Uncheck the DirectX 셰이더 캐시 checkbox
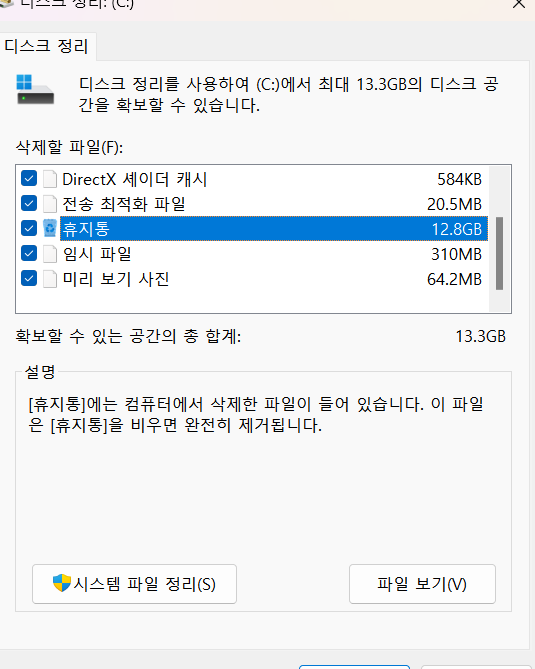Image resolution: width=535 pixels, height=669 pixels. pos(29,178)
